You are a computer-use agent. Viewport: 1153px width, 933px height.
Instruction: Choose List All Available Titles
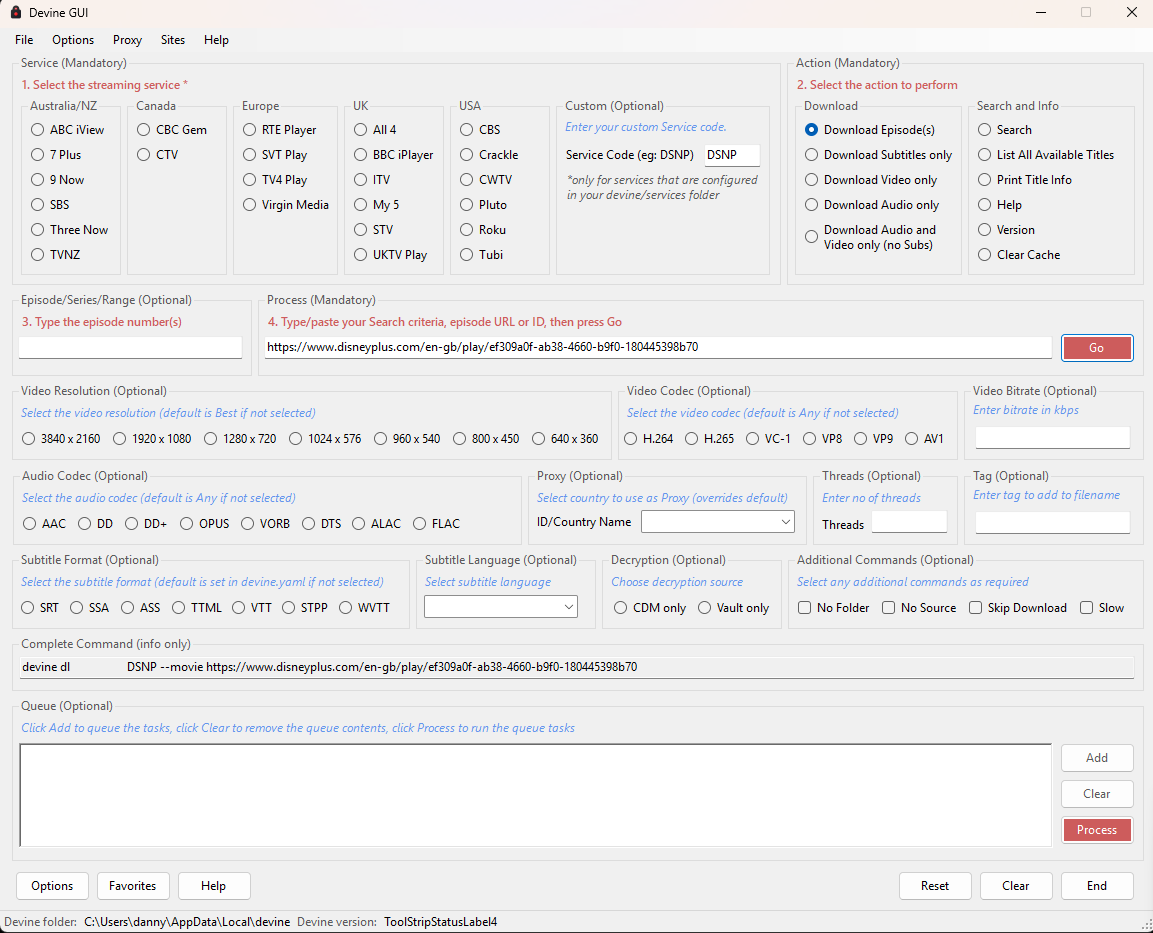(x=1046, y=154)
